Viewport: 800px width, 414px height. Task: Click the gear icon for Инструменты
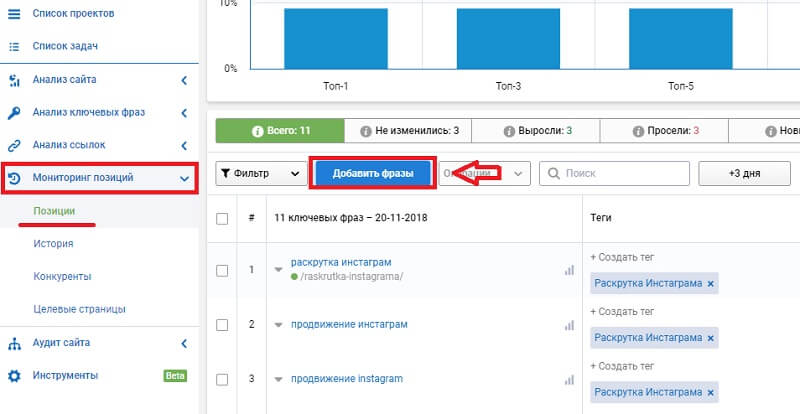(x=14, y=376)
